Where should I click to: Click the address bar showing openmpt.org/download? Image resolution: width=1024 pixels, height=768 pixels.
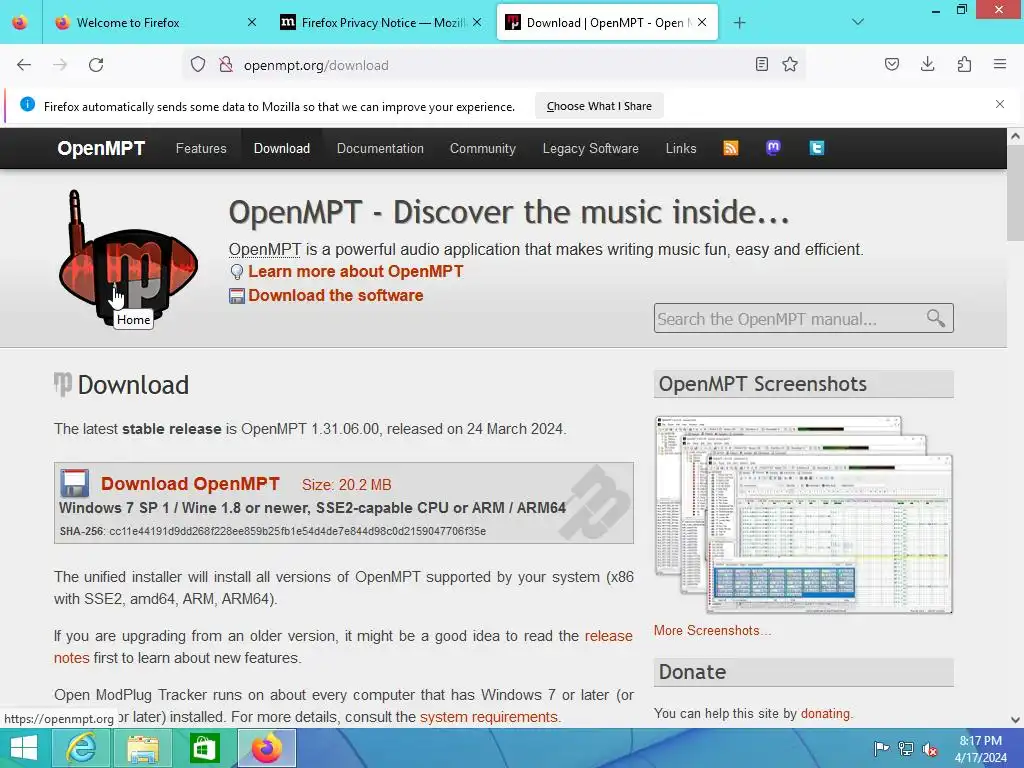(496, 65)
